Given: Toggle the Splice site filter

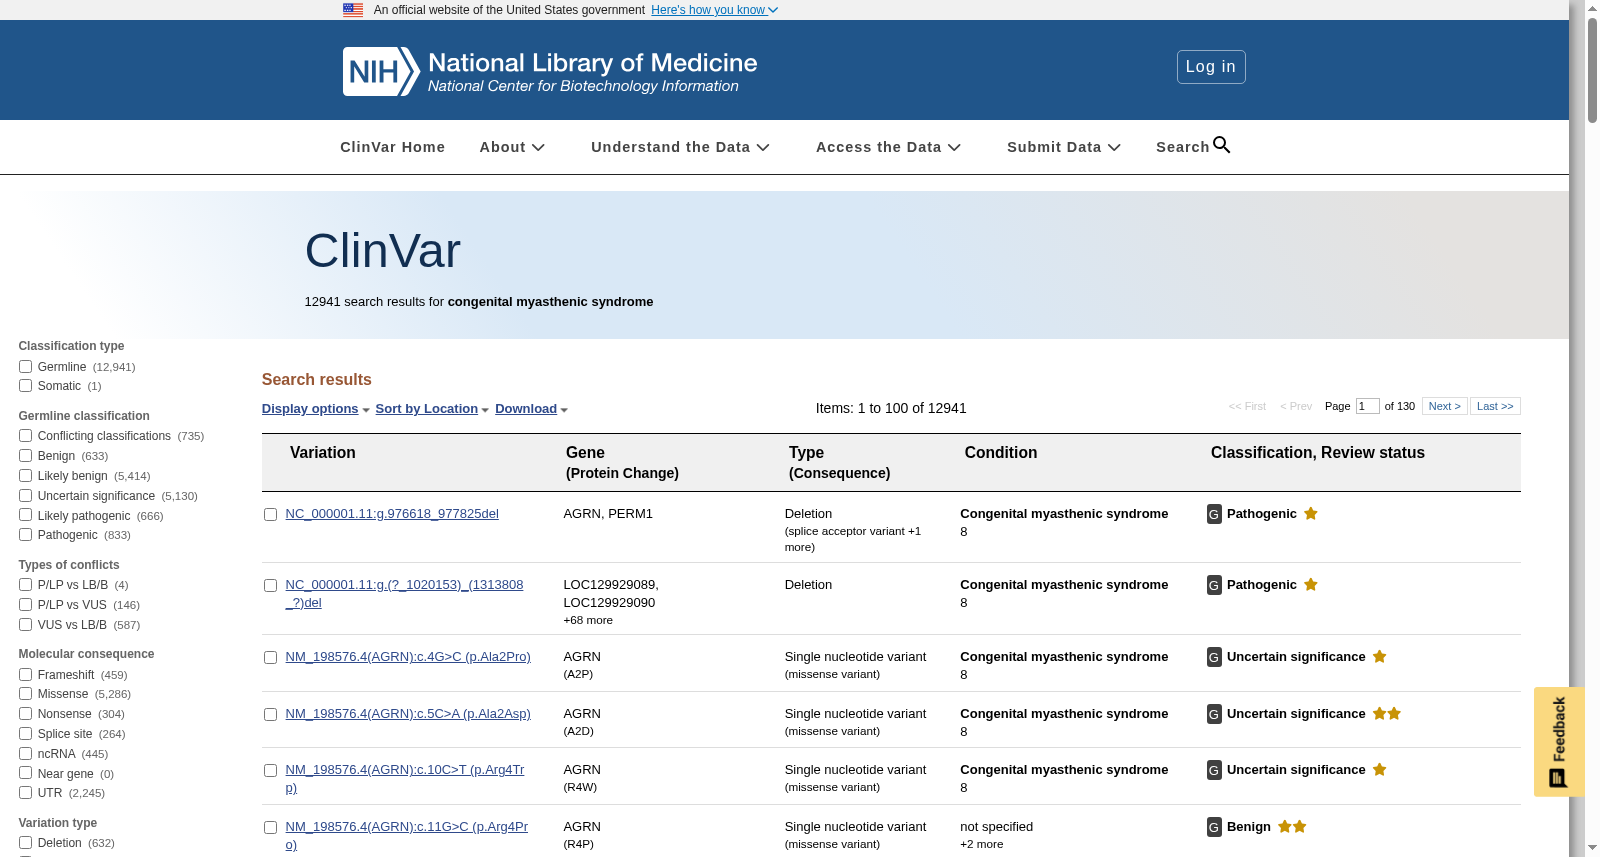Looking at the screenshot, I should pyautogui.click(x=25, y=734).
